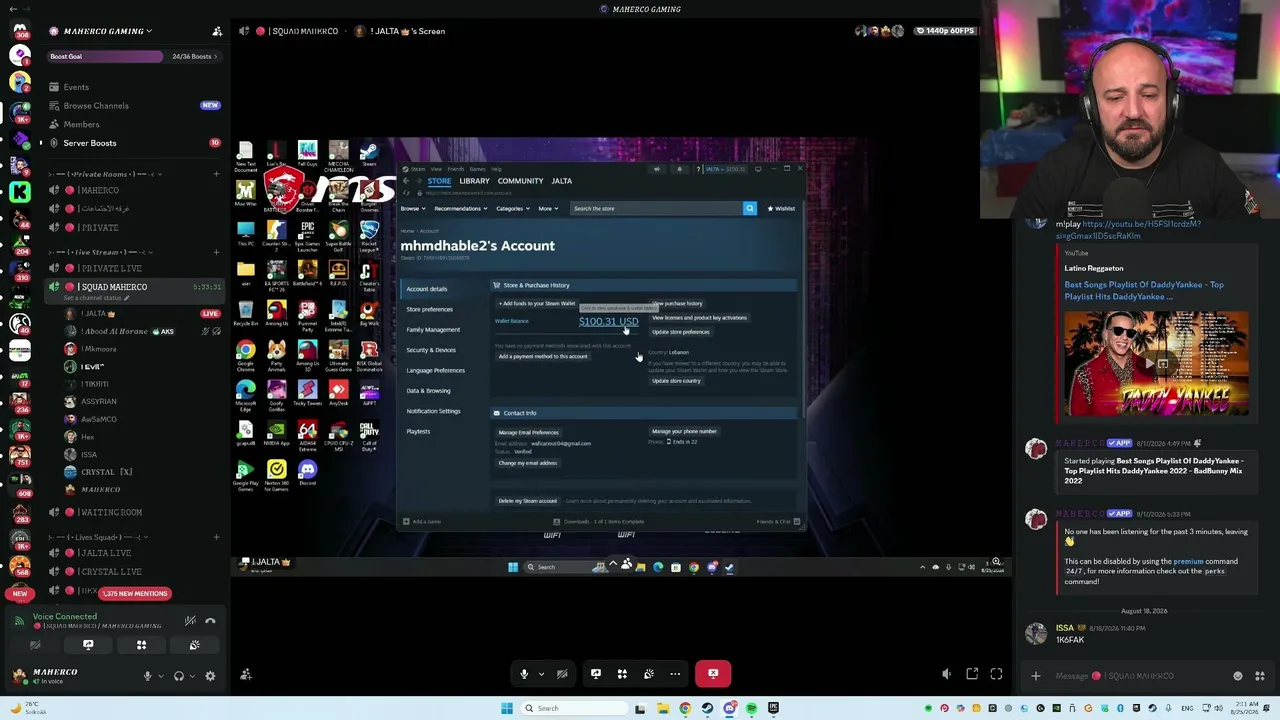This screenshot has width=1280, height=720.
Task: Open the Daddy Yankee playlist video thumbnail
Action: pos(1156,363)
